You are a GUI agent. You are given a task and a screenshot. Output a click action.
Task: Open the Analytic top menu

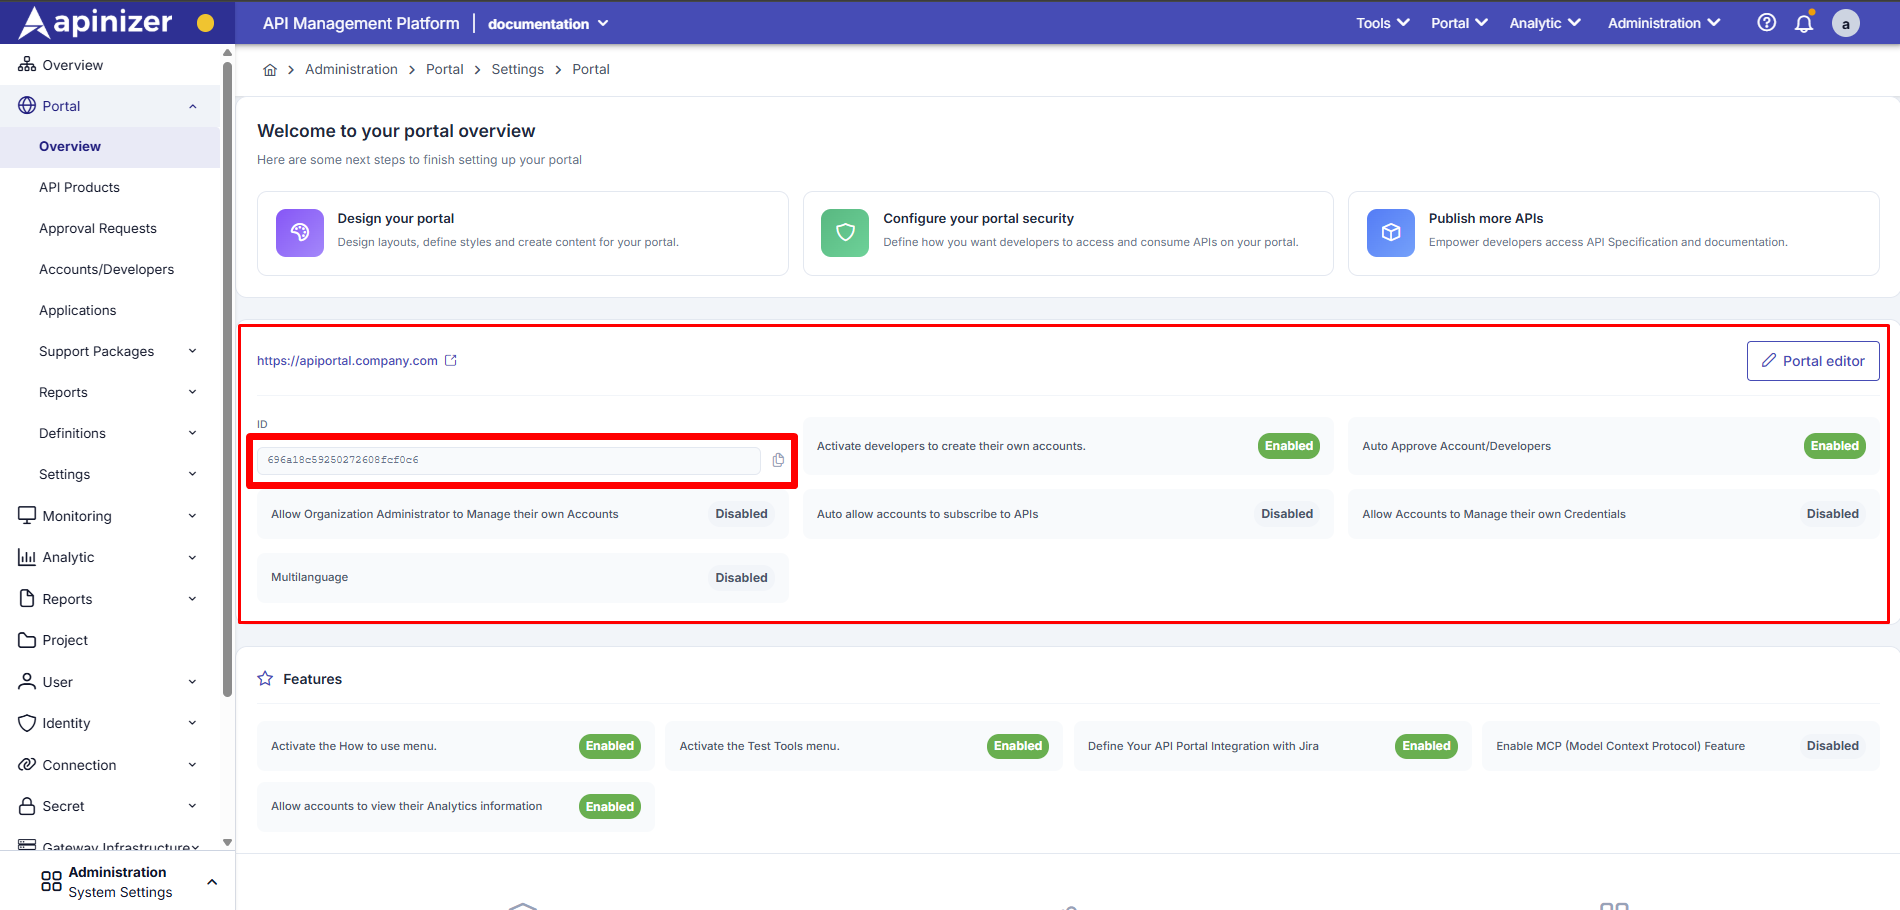[x=1544, y=23]
